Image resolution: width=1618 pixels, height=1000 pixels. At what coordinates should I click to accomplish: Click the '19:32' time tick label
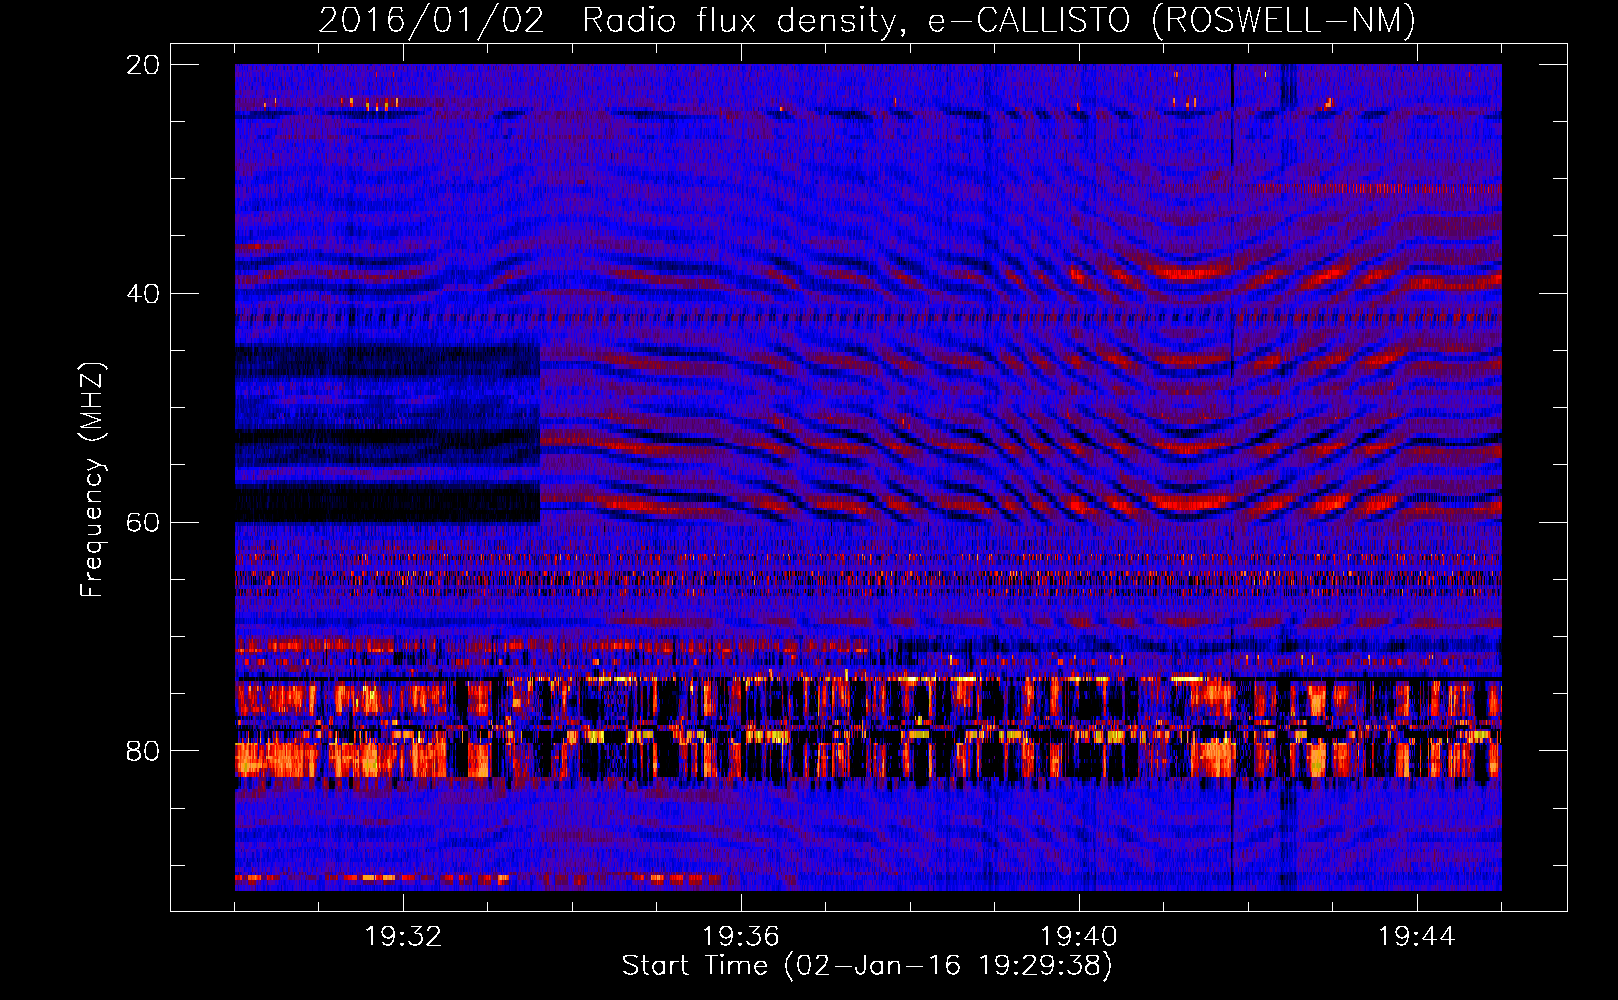coord(403,937)
